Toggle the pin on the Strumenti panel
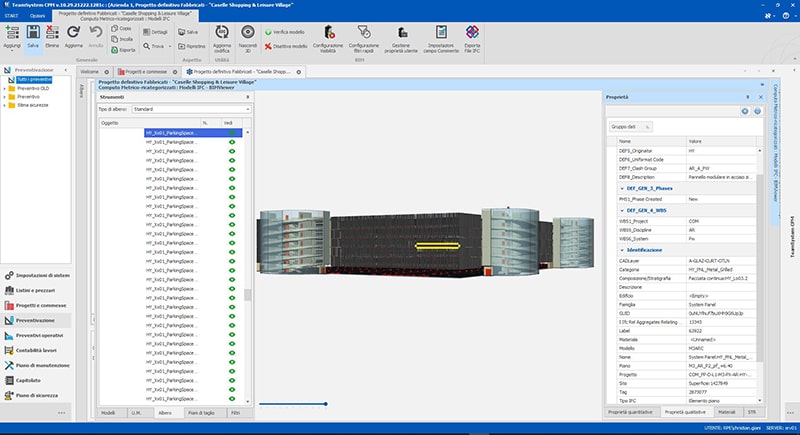The image size is (800, 435). [x=248, y=97]
